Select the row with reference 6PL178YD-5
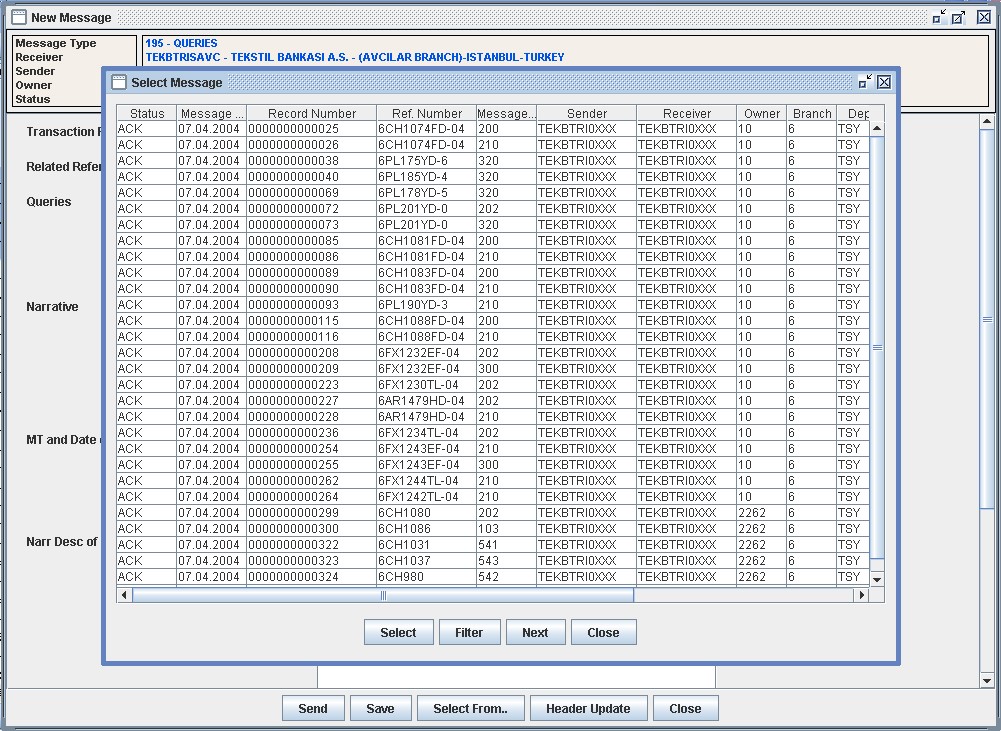The image size is (1001, 731). tap(493, 193)
